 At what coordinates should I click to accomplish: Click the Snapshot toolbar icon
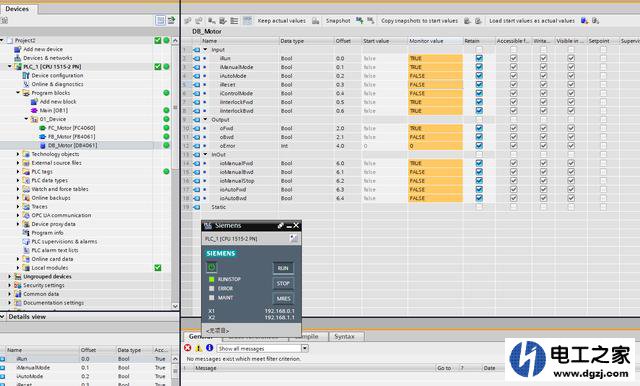tap(316, 21)
